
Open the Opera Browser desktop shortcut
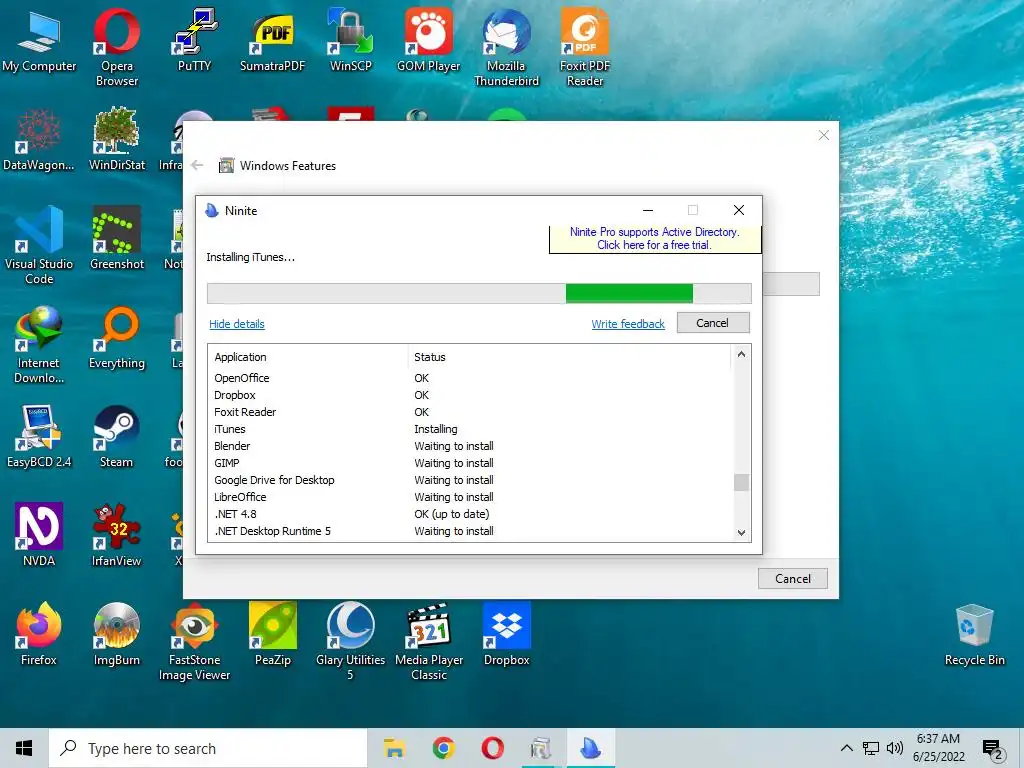click(117, 47)
